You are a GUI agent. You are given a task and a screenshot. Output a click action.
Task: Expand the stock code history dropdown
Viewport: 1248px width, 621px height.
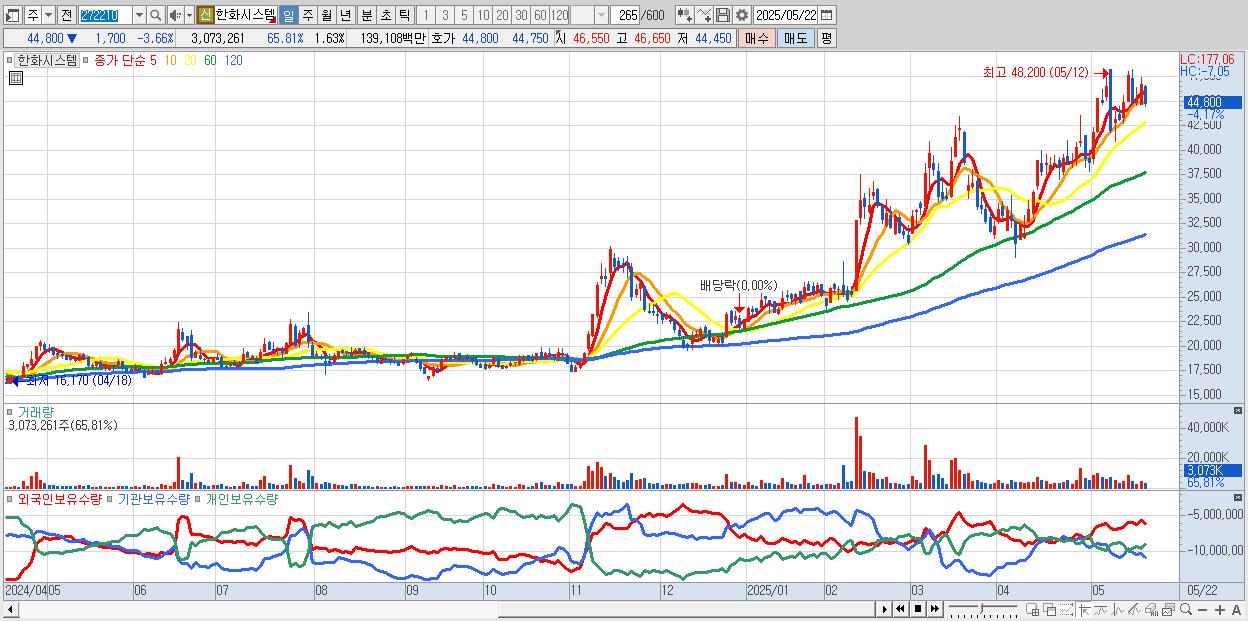pos(139,15)
